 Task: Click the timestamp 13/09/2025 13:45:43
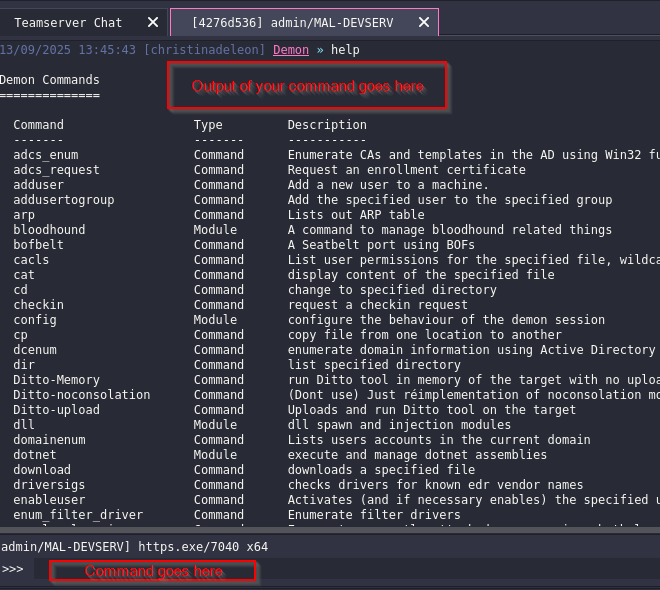pos(68,50)
